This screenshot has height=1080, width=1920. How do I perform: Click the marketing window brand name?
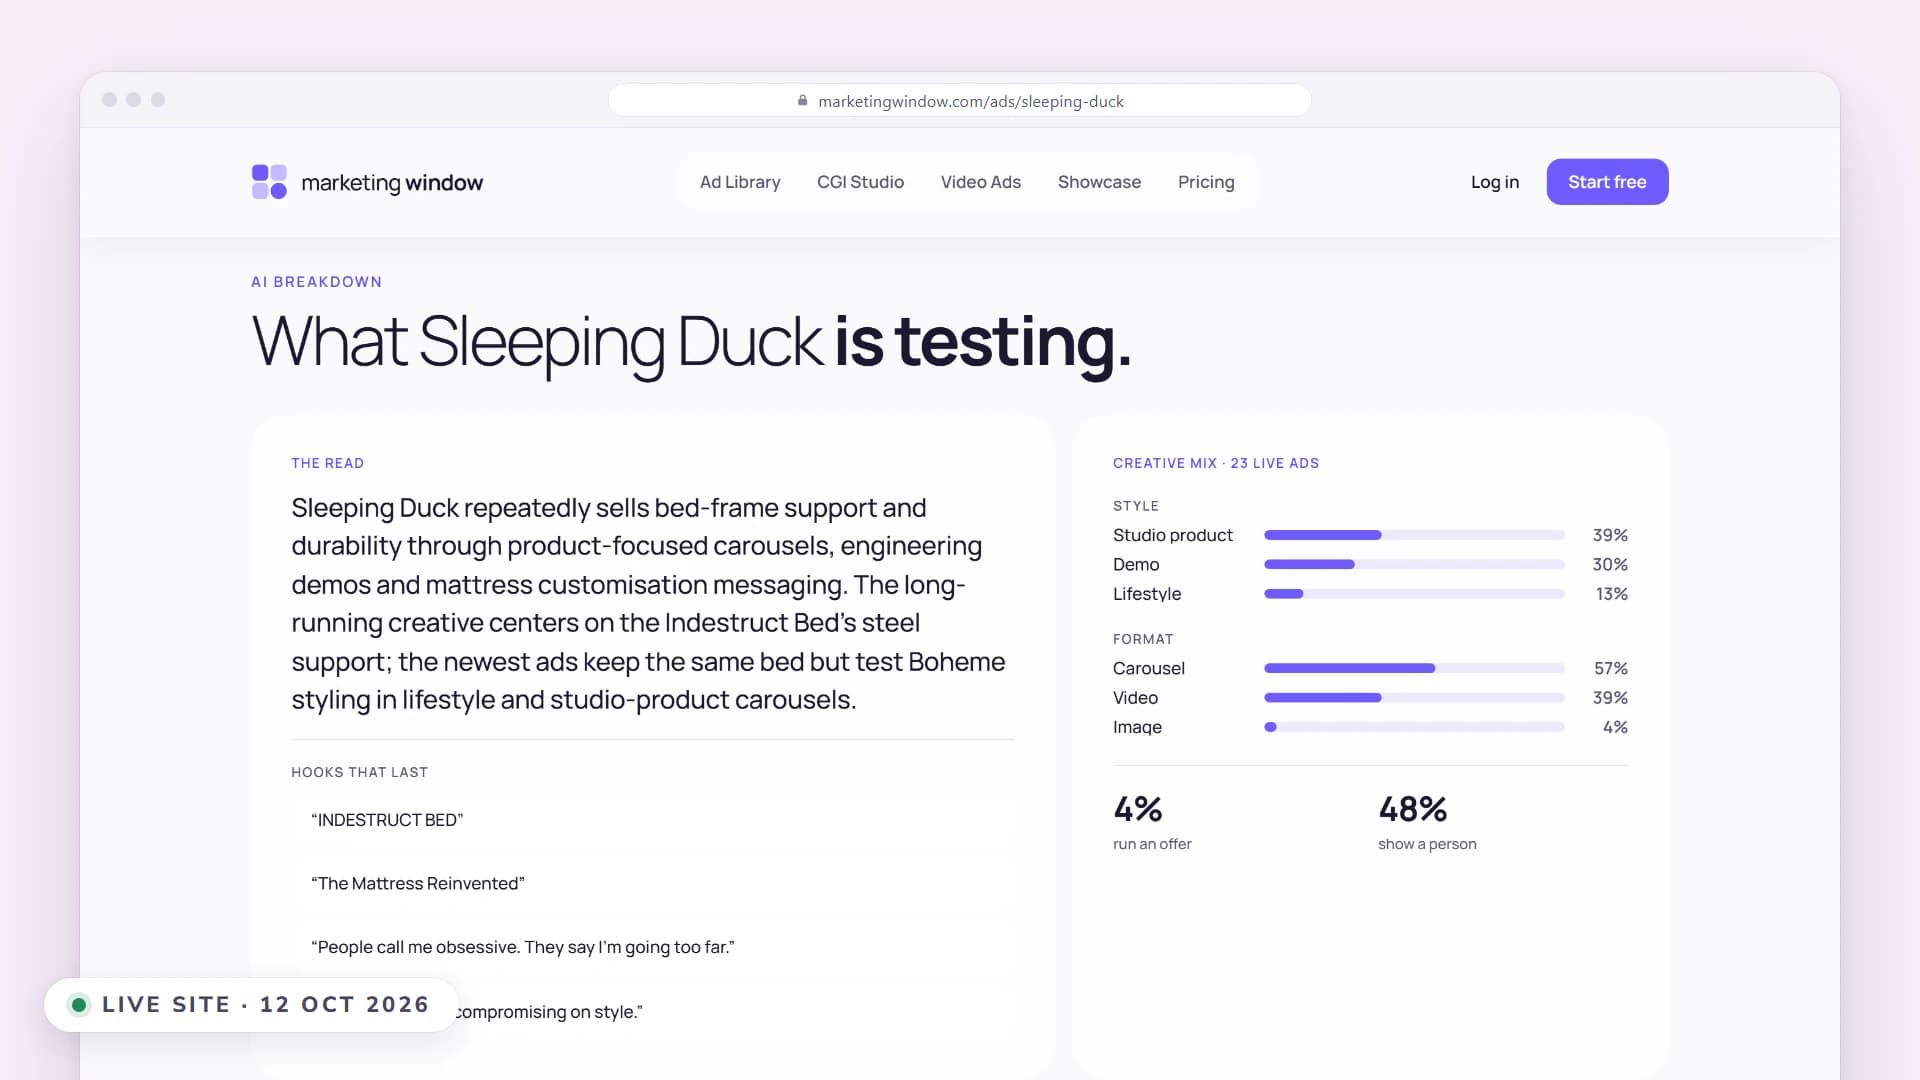click(392, 183)
